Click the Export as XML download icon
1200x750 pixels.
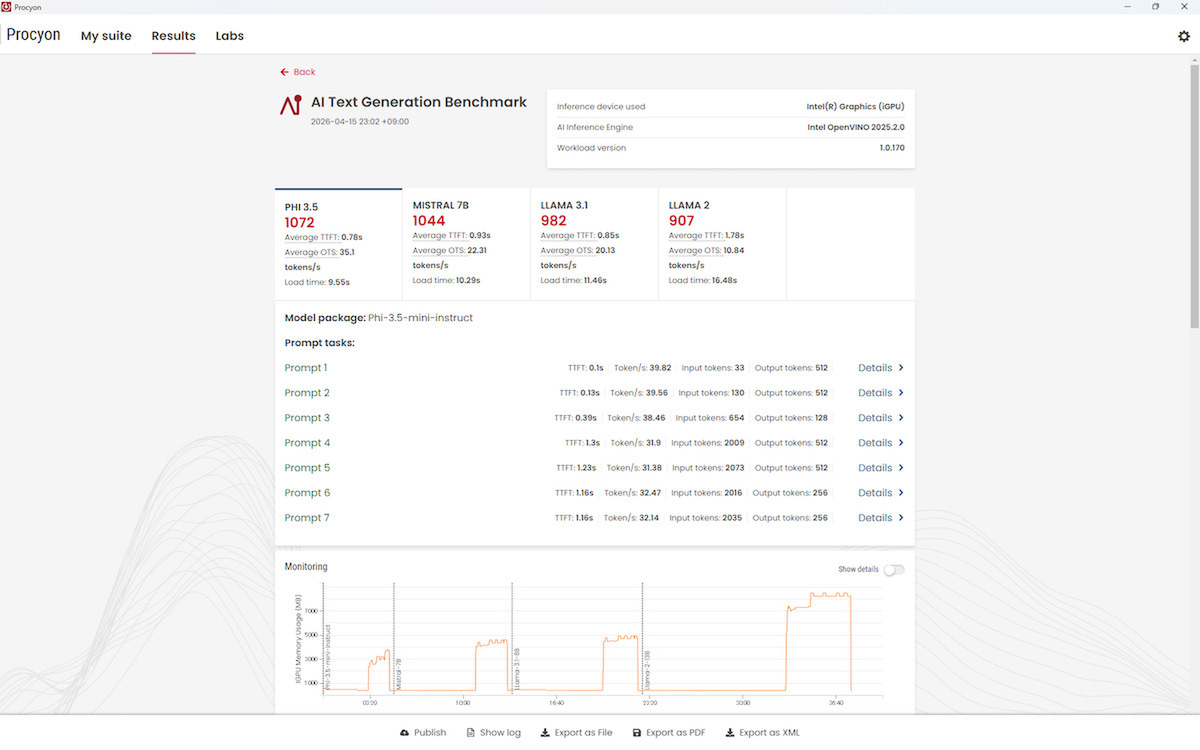730,733
